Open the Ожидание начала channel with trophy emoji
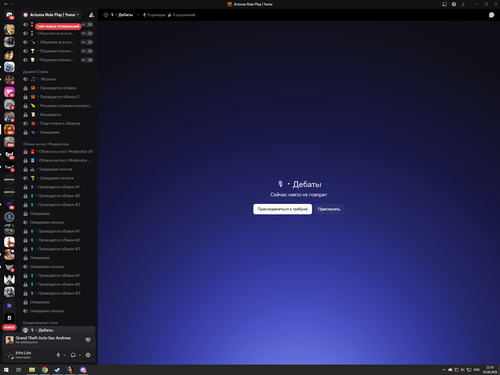 (x=58, y=178)
